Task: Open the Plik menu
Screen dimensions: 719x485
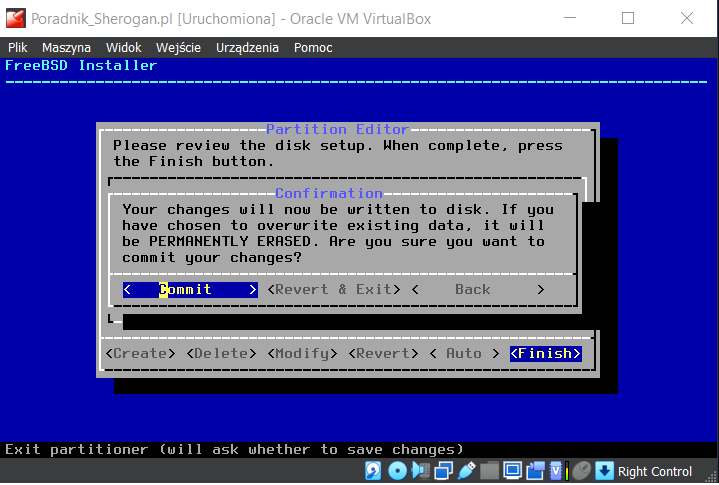Action: tap(18, 47)
